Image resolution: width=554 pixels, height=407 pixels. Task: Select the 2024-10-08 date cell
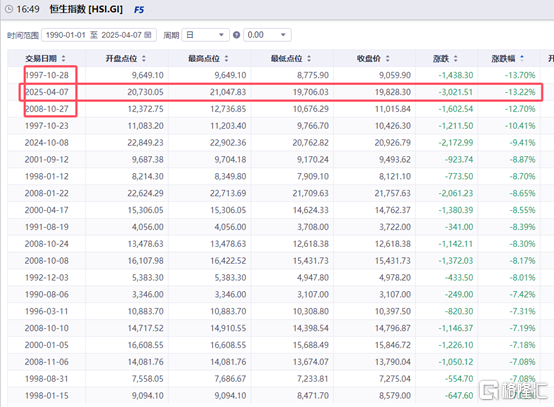tap(47, 143)
